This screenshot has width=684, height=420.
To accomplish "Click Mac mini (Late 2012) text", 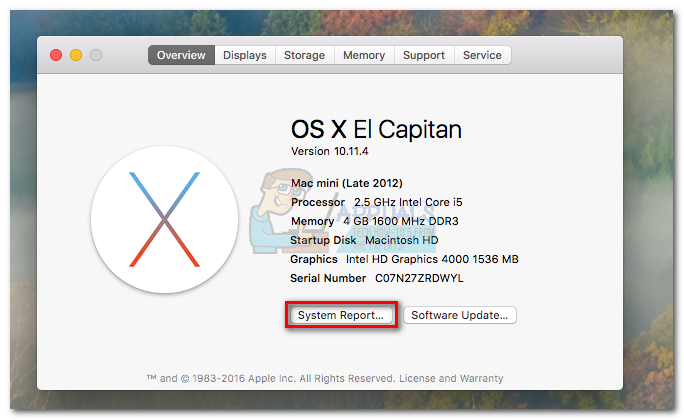I will pos(347,183).
